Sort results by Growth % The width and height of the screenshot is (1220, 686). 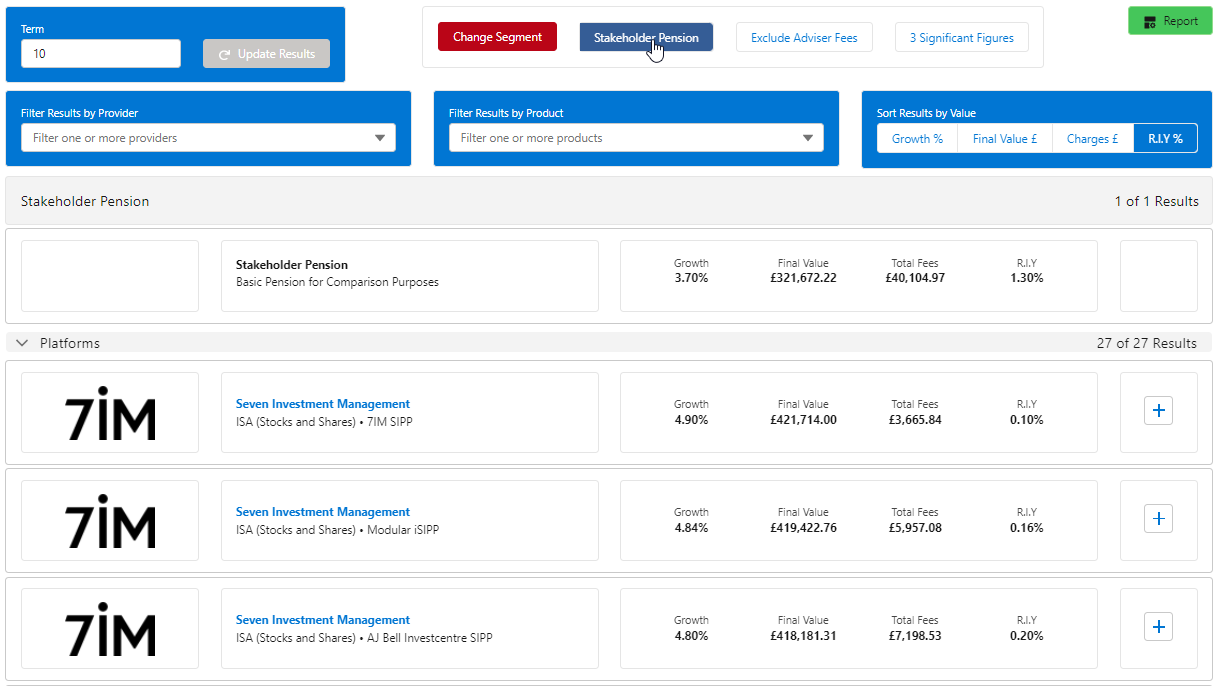coord(917,139)
